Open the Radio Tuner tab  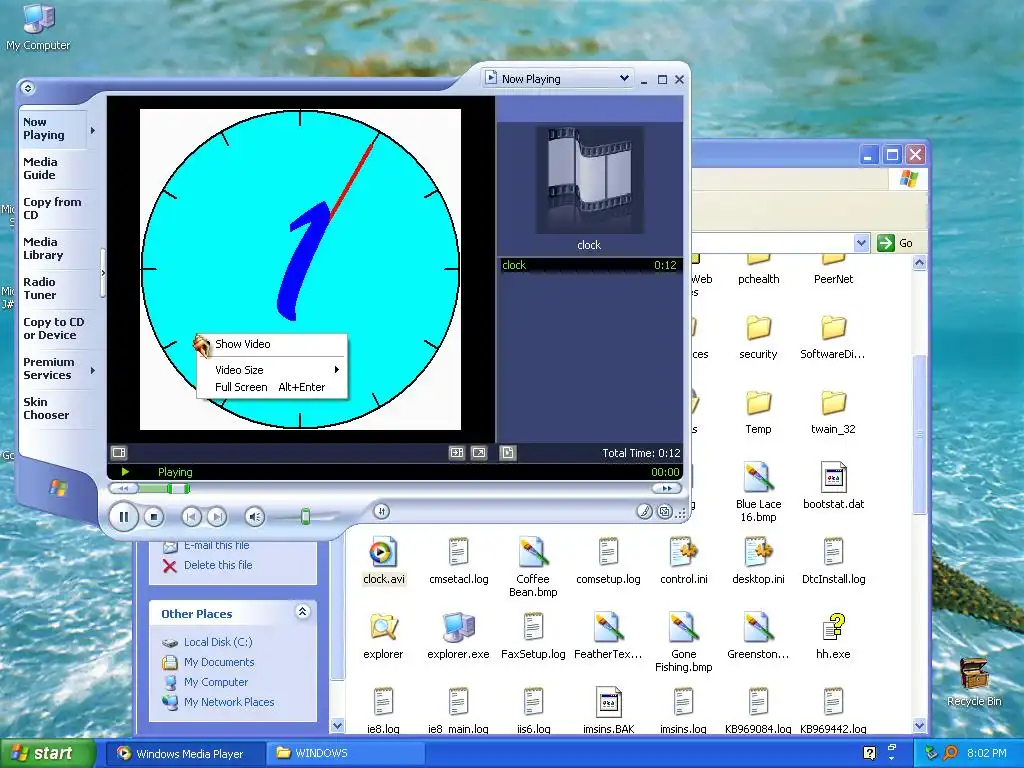click(x=40, y=288)
